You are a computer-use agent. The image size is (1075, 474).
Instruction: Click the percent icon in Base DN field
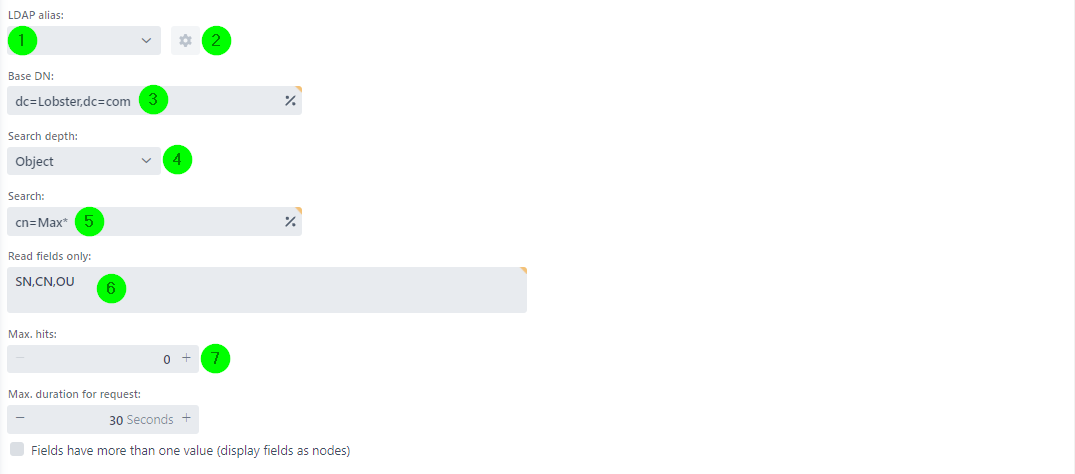click(290, 101)
